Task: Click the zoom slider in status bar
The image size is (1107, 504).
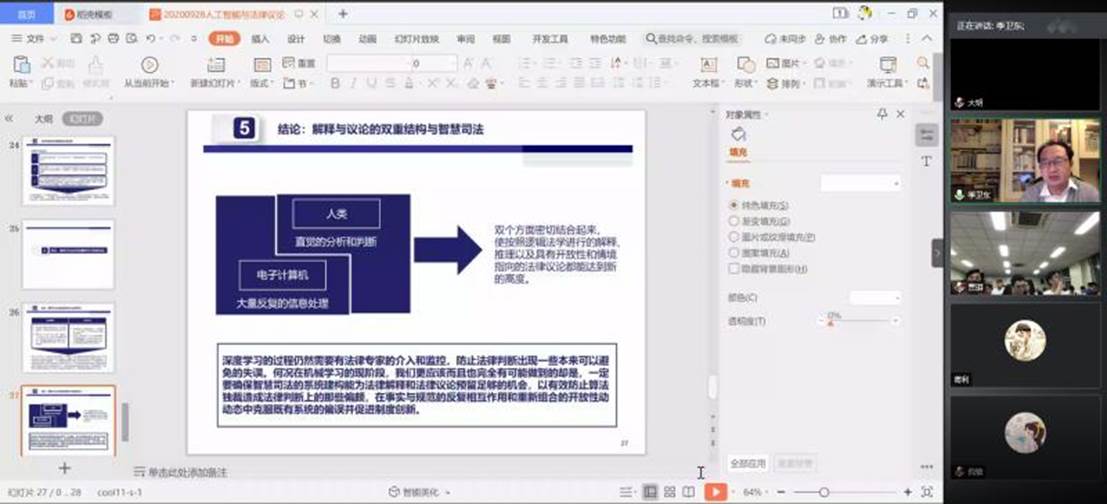Action: tap(824, 492)
